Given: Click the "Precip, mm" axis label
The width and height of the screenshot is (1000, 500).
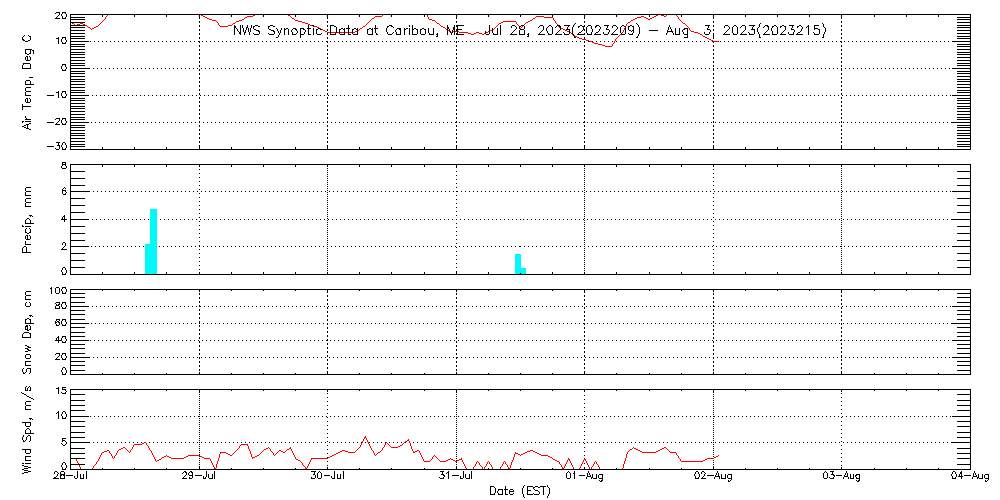Looking at the screenshot, I should click(x=29, y=217).
